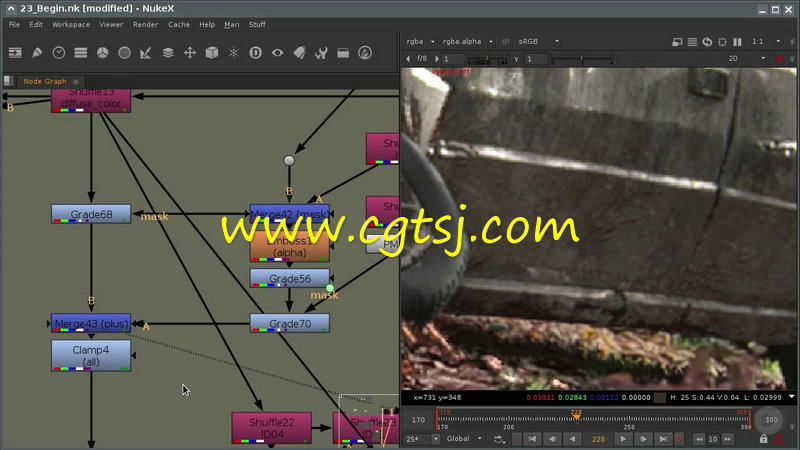Open the Draw nodes pencil menu
The image size is (800, 450).
click(37, 53)
